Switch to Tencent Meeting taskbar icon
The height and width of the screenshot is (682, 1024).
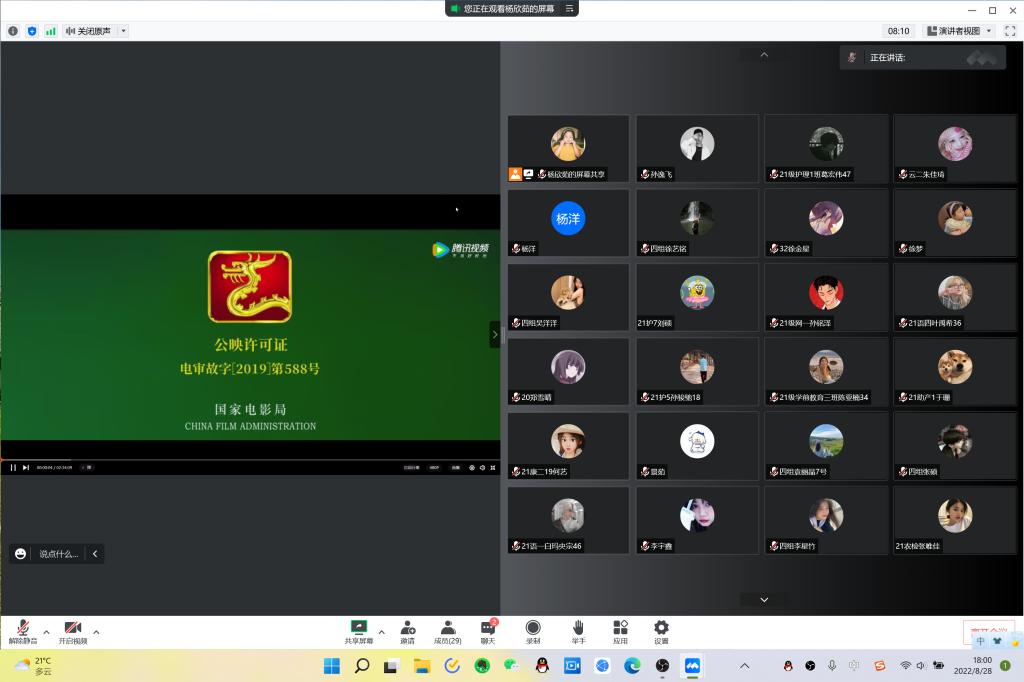pos(692,666)
